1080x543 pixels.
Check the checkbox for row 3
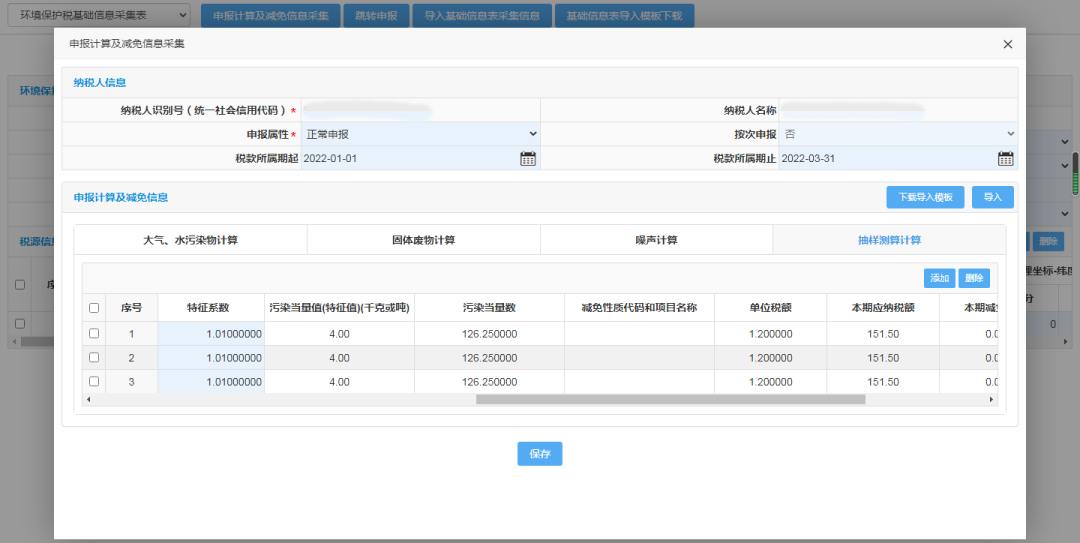(x=94, y=381)
